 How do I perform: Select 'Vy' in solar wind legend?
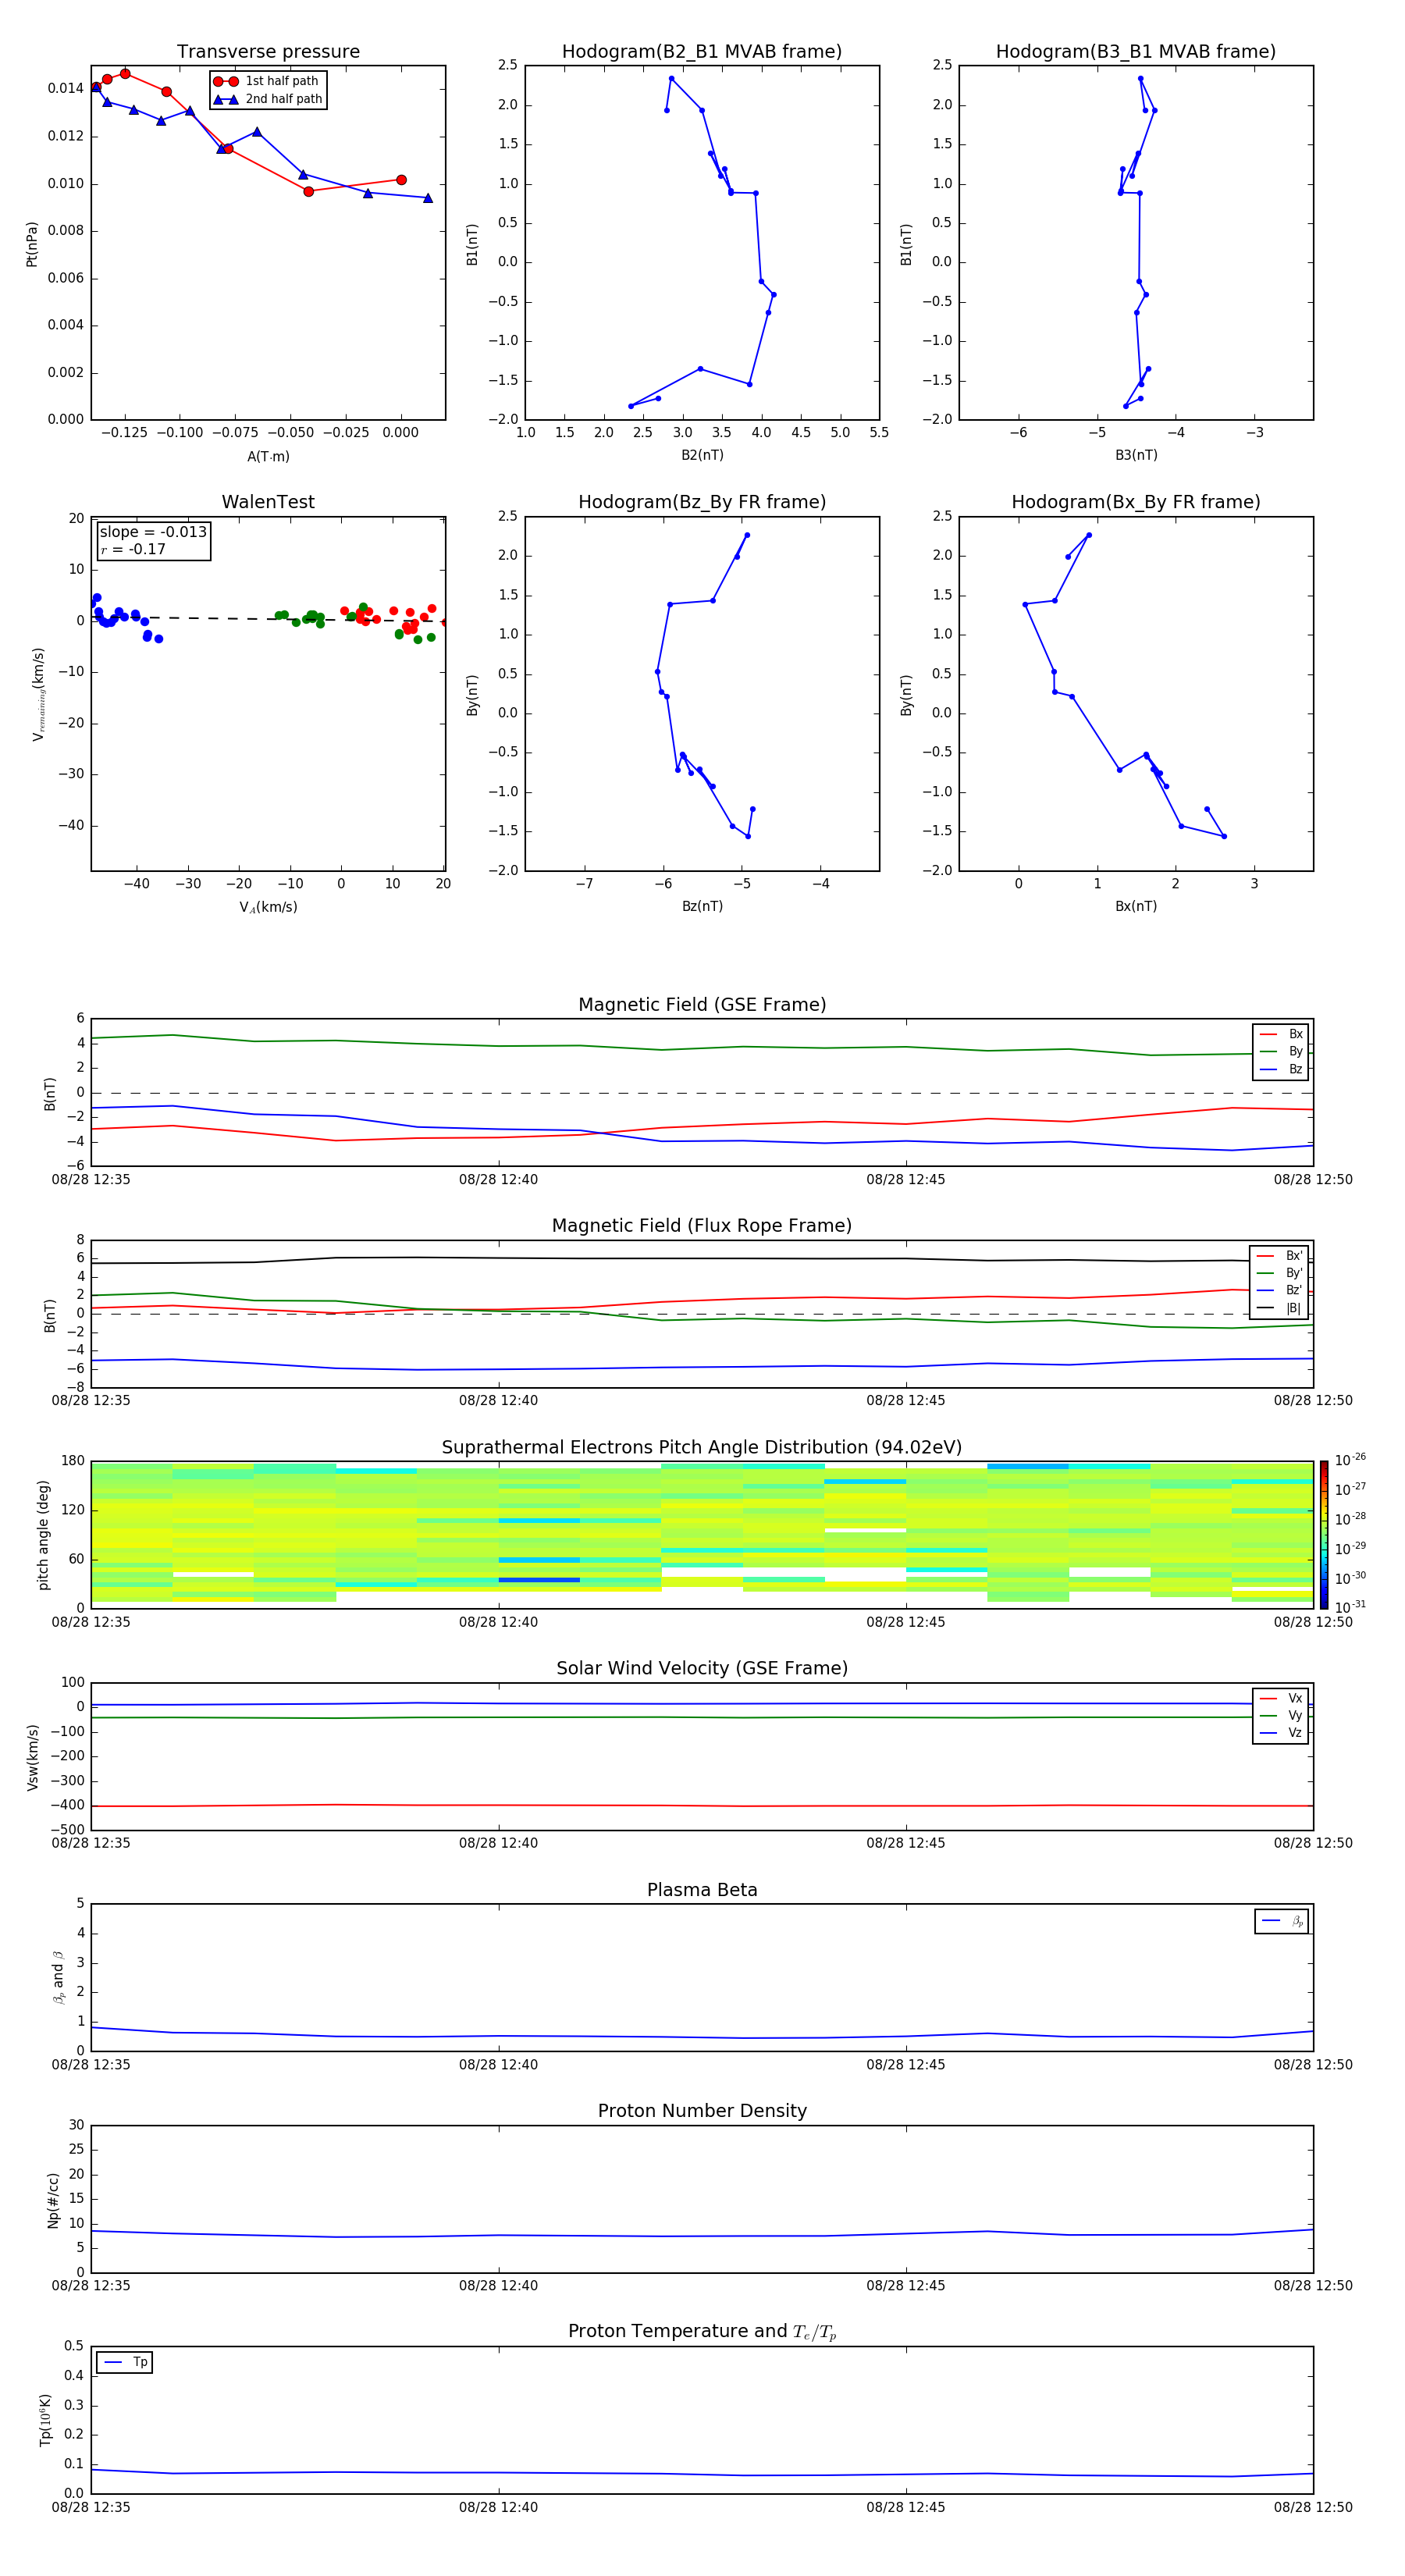click(1281, 1715)
